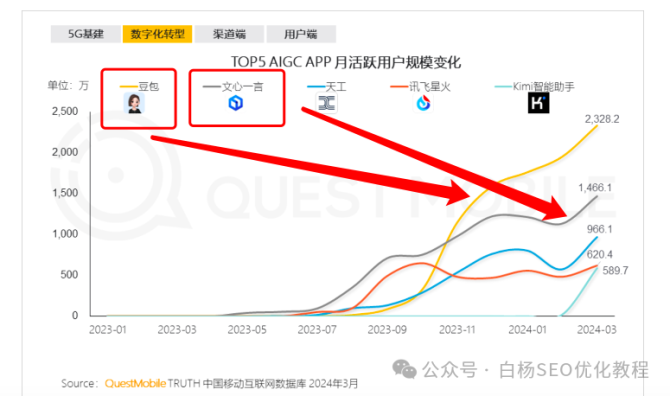Click the orange 讯飞星火 legend line
The image size is (670, 396).
click(x=400, y=87)
